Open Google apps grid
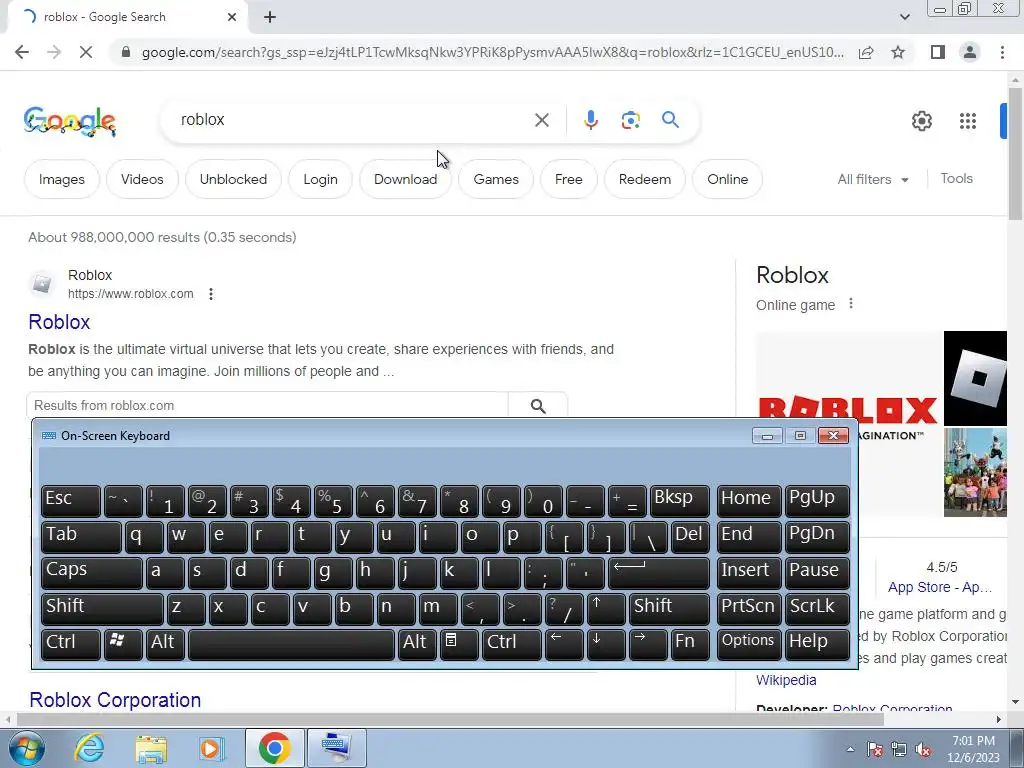The image size is (1024, 768). click(967, 121)
